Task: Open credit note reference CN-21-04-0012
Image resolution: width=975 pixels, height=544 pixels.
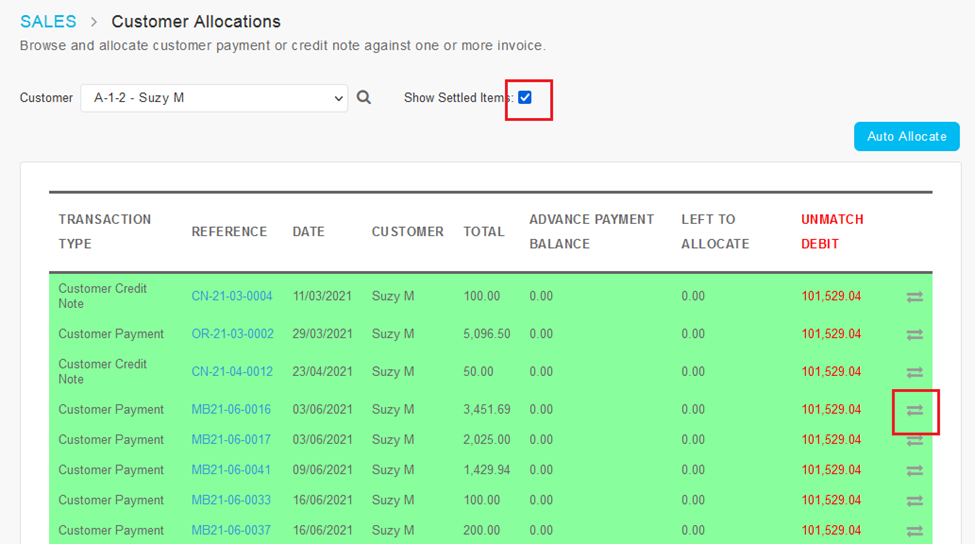Action: point(232,372)
